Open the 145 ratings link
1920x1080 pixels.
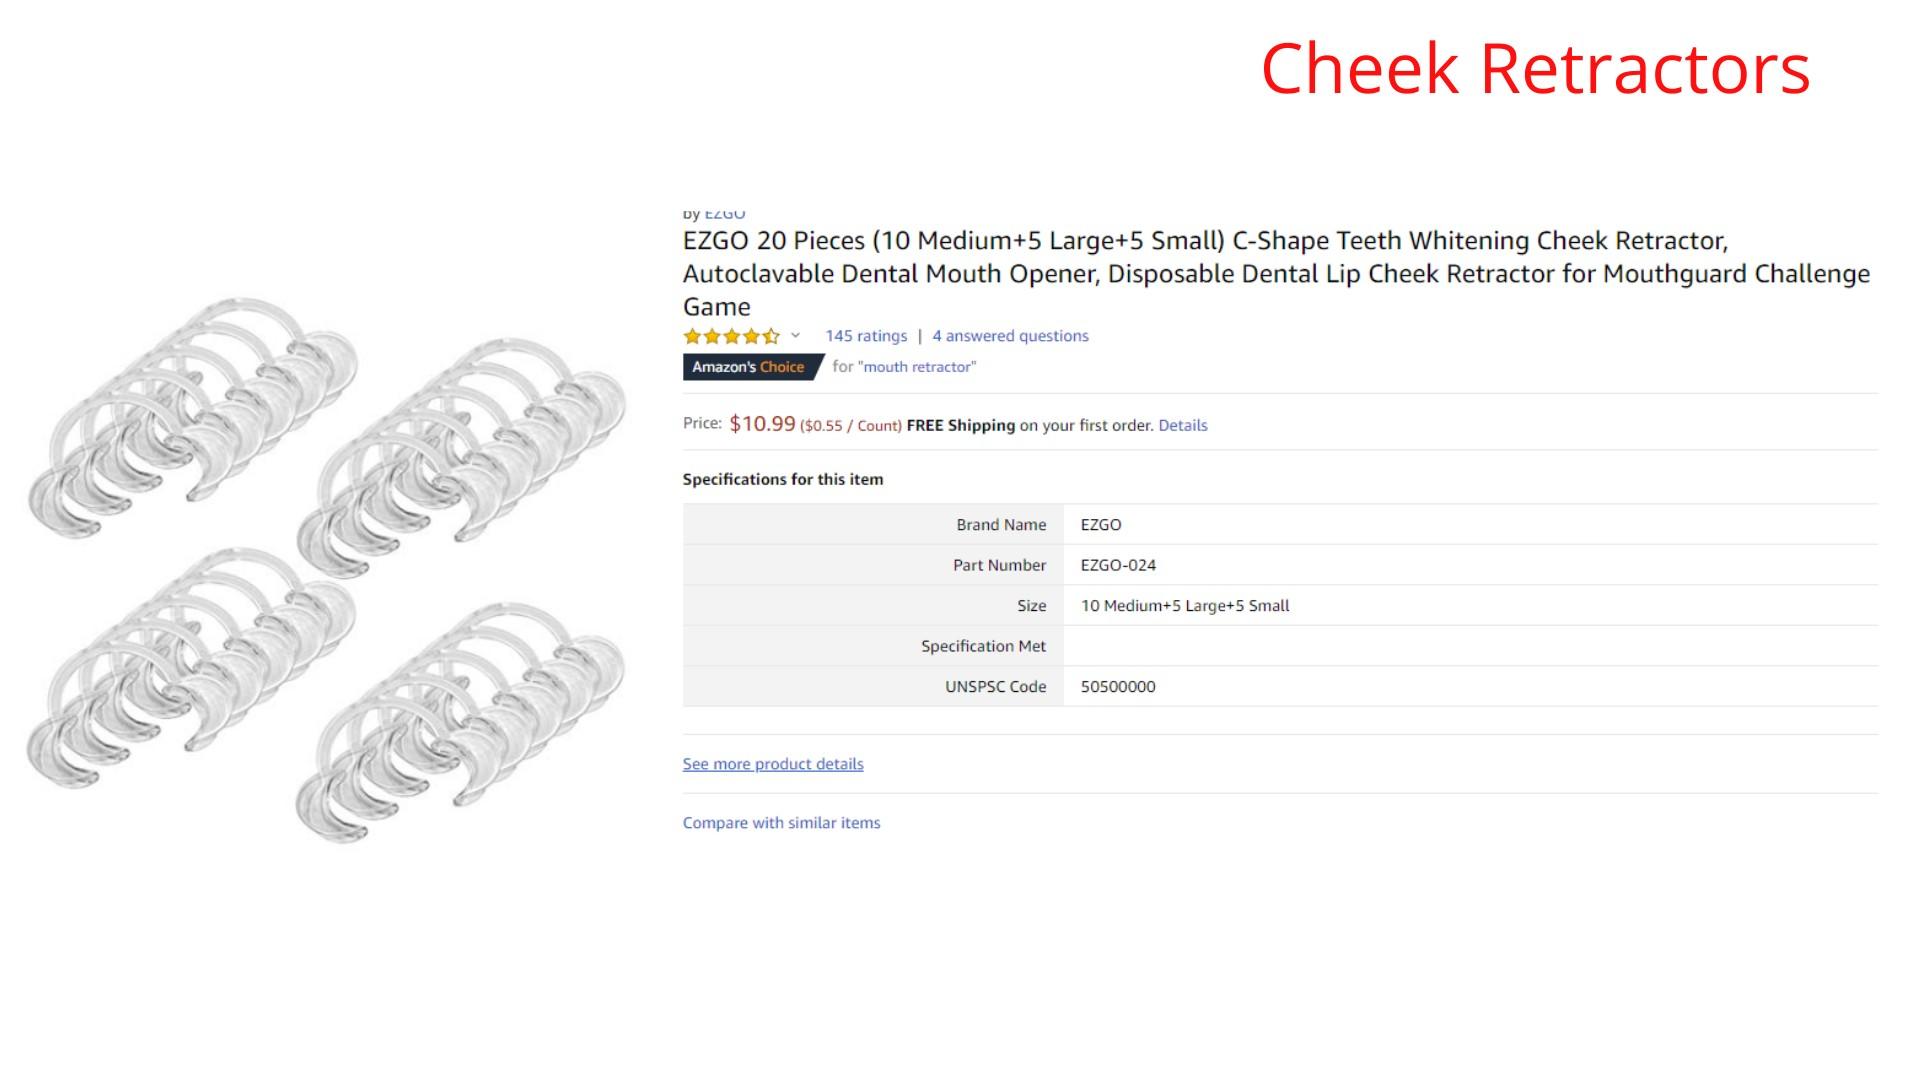click(866, 336)
